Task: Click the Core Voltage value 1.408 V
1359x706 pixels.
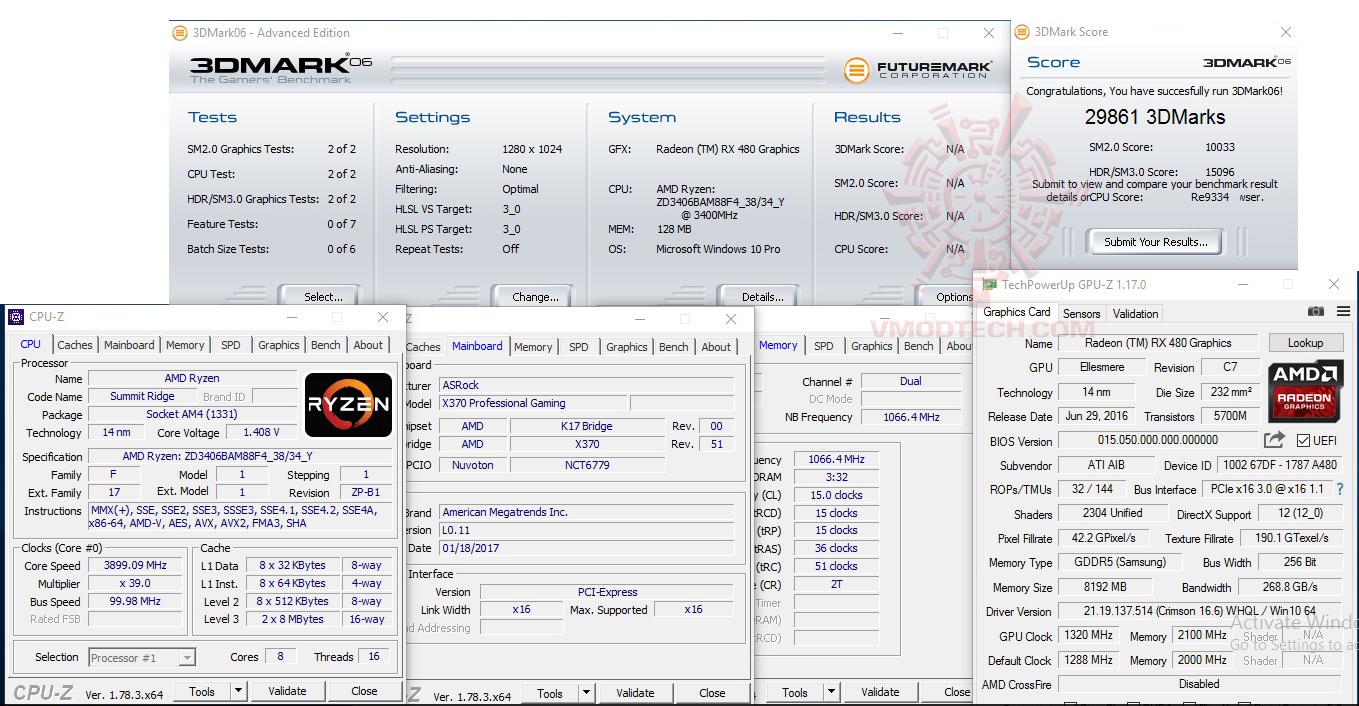Action: pyautogui.click(x=261, y=432)
